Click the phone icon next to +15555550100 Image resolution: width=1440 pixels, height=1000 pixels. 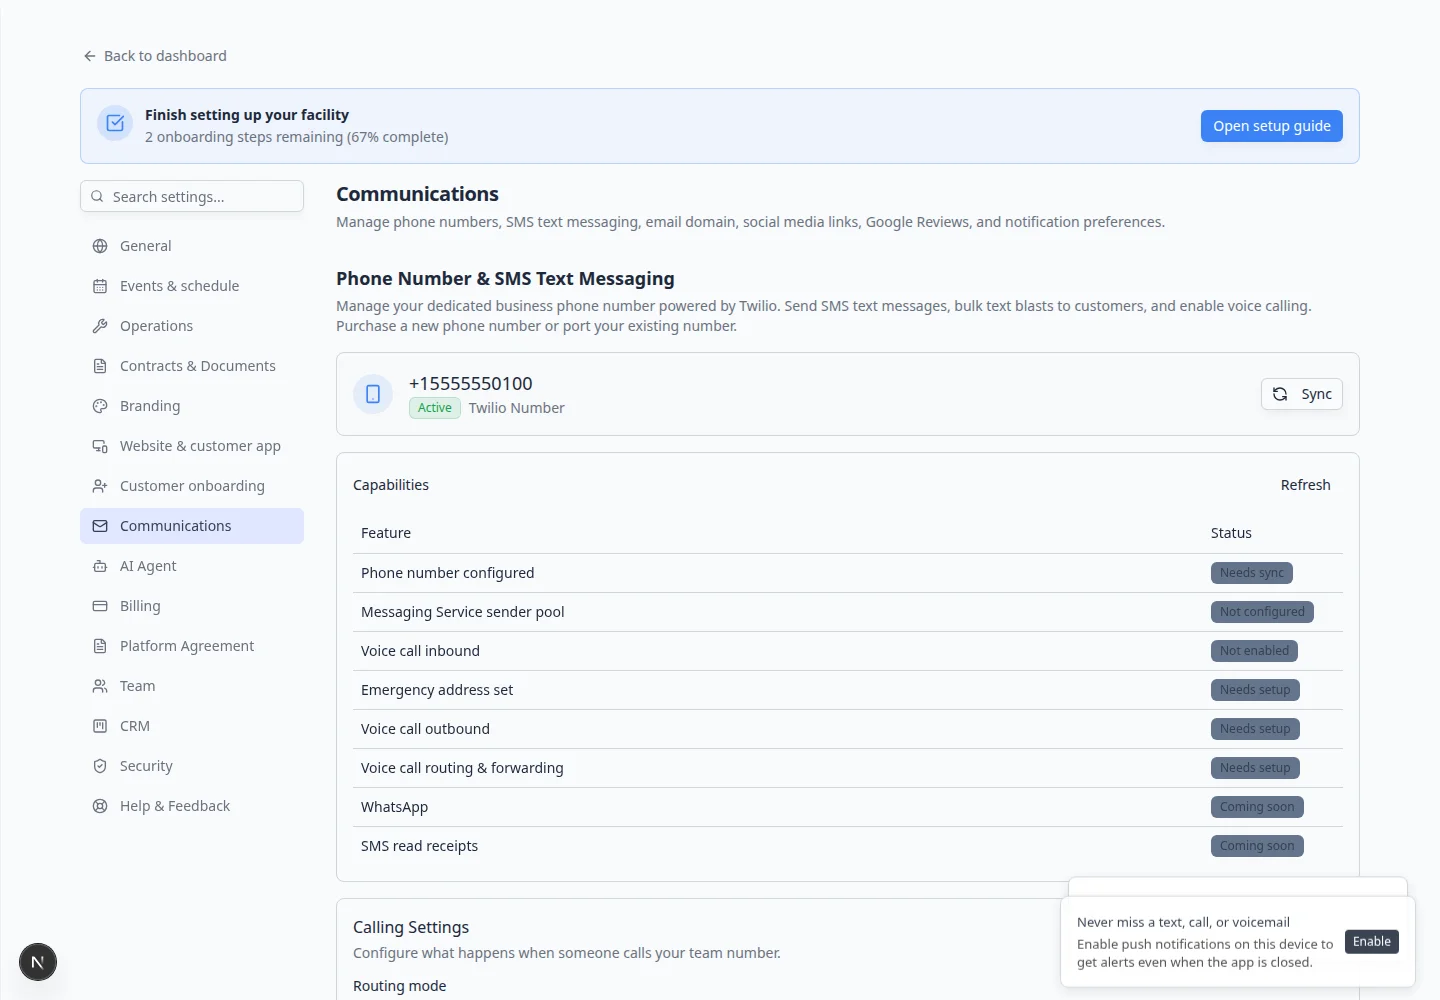(373, 394)
